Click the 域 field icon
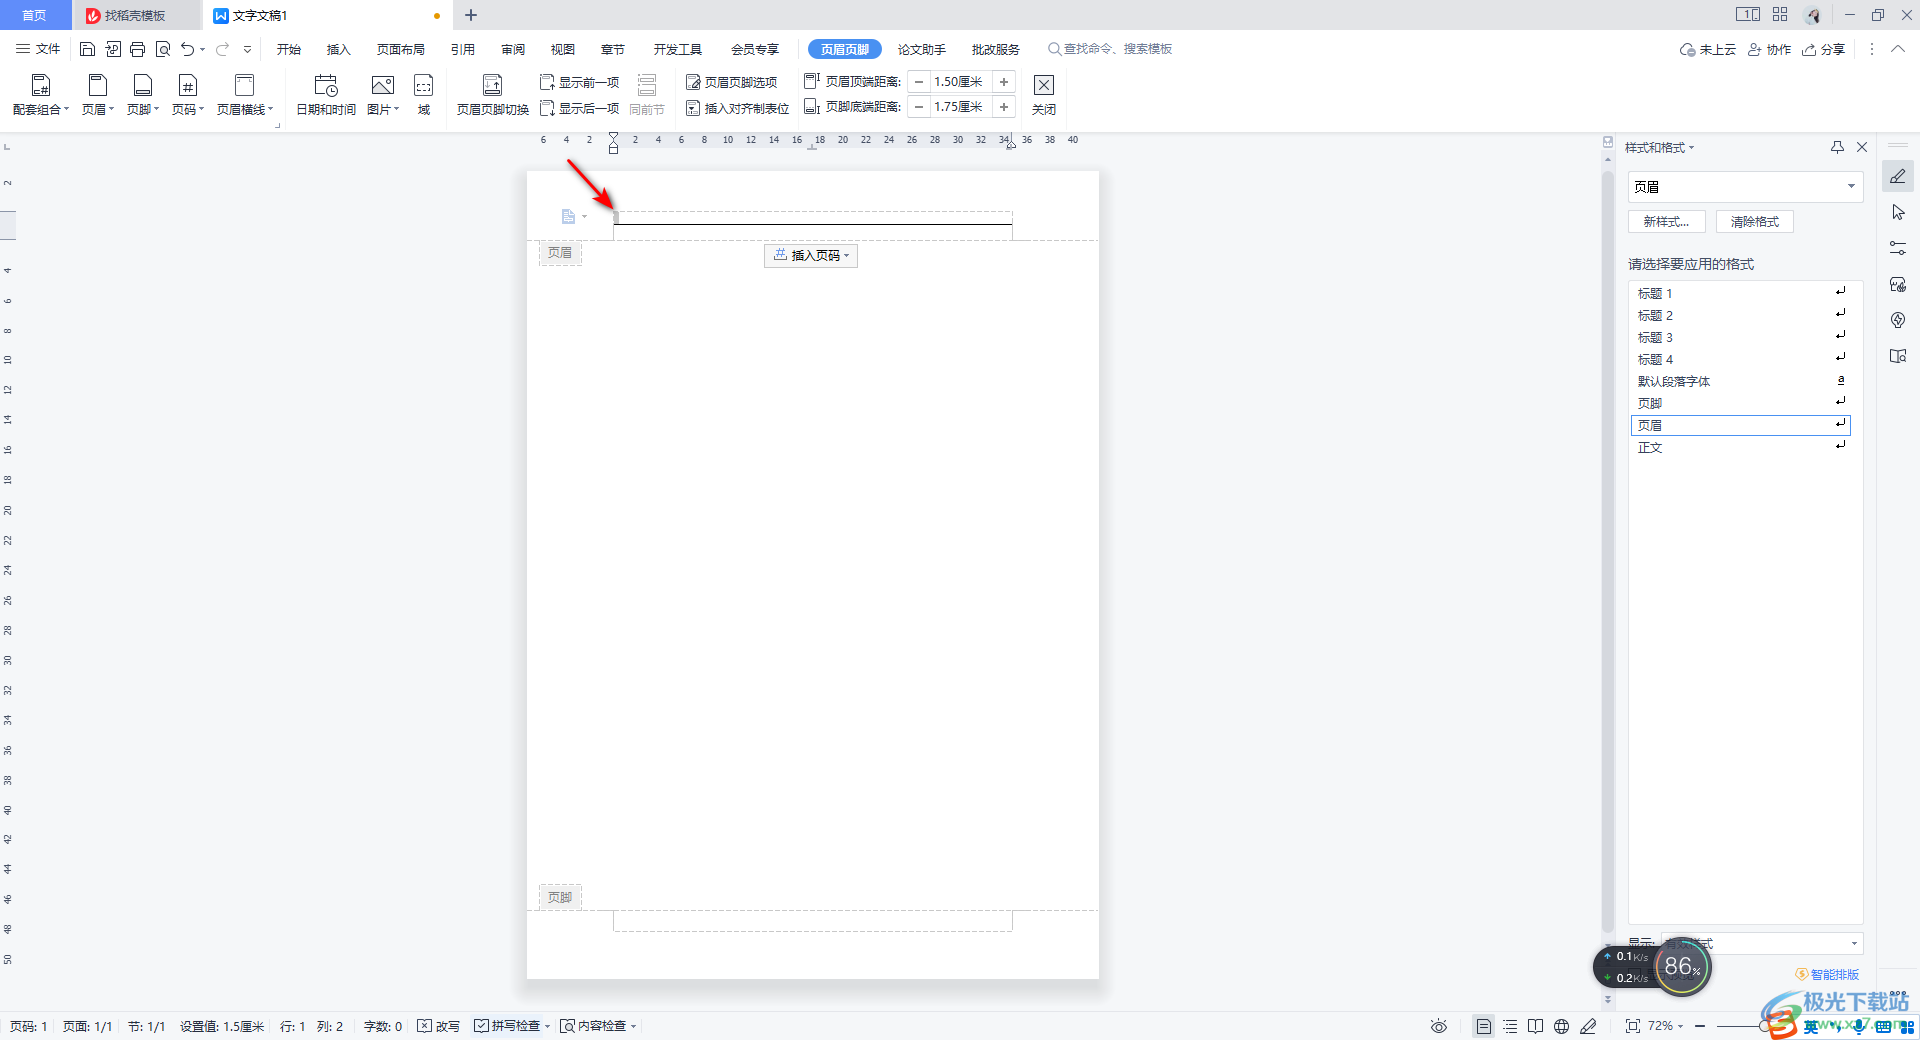The width and height of the screenshot is (1920, 1040). 424,95
